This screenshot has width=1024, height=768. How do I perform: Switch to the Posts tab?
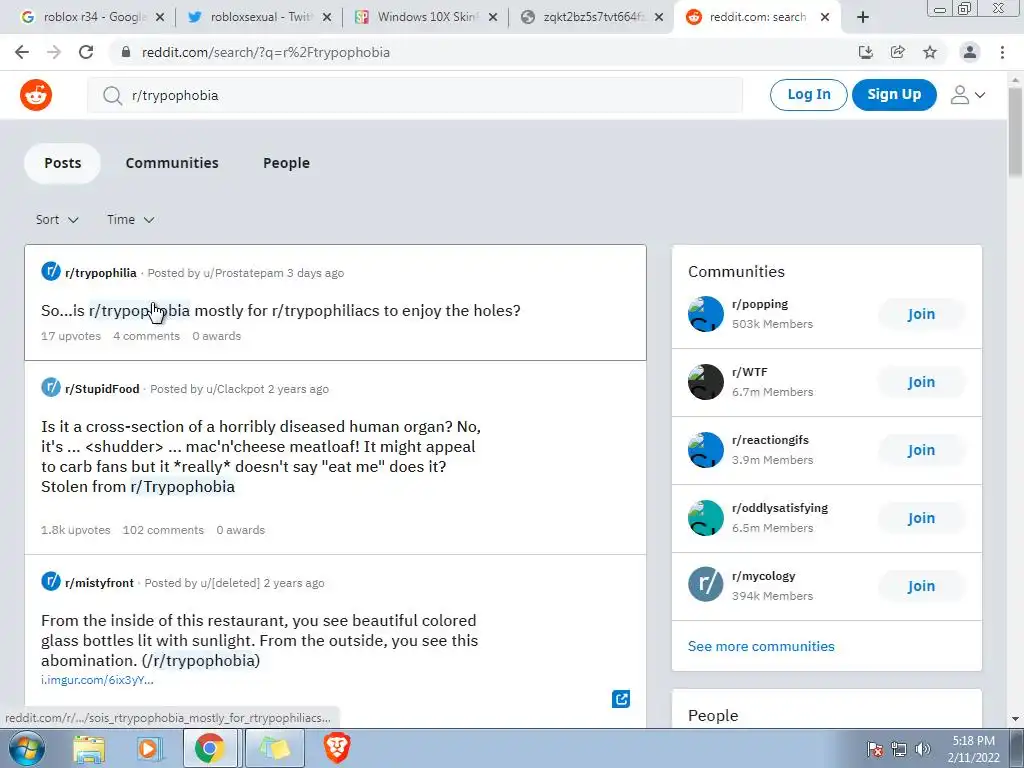pyautogui.click(x=63, y=163)
